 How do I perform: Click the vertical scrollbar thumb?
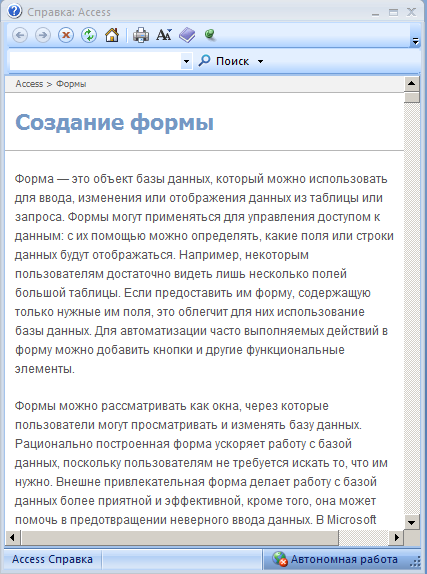412,97
